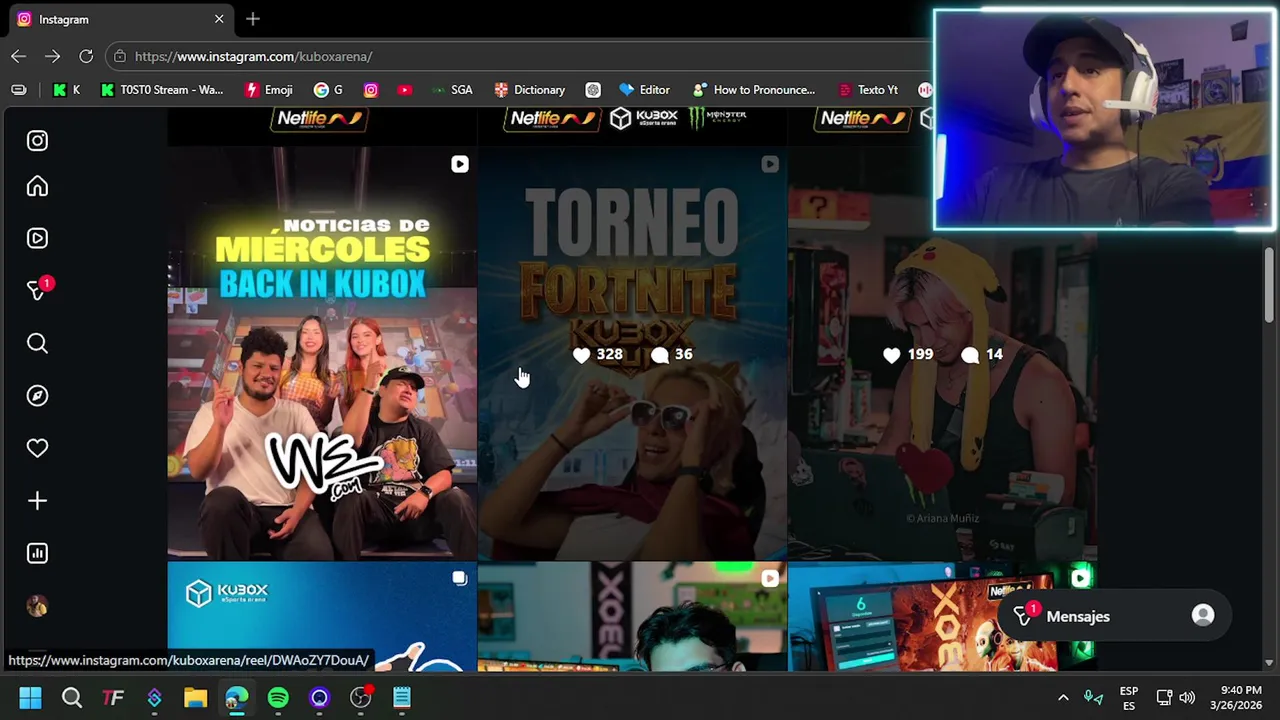
Task: Open Editor bookmark
Action: (x=645, y=90)
